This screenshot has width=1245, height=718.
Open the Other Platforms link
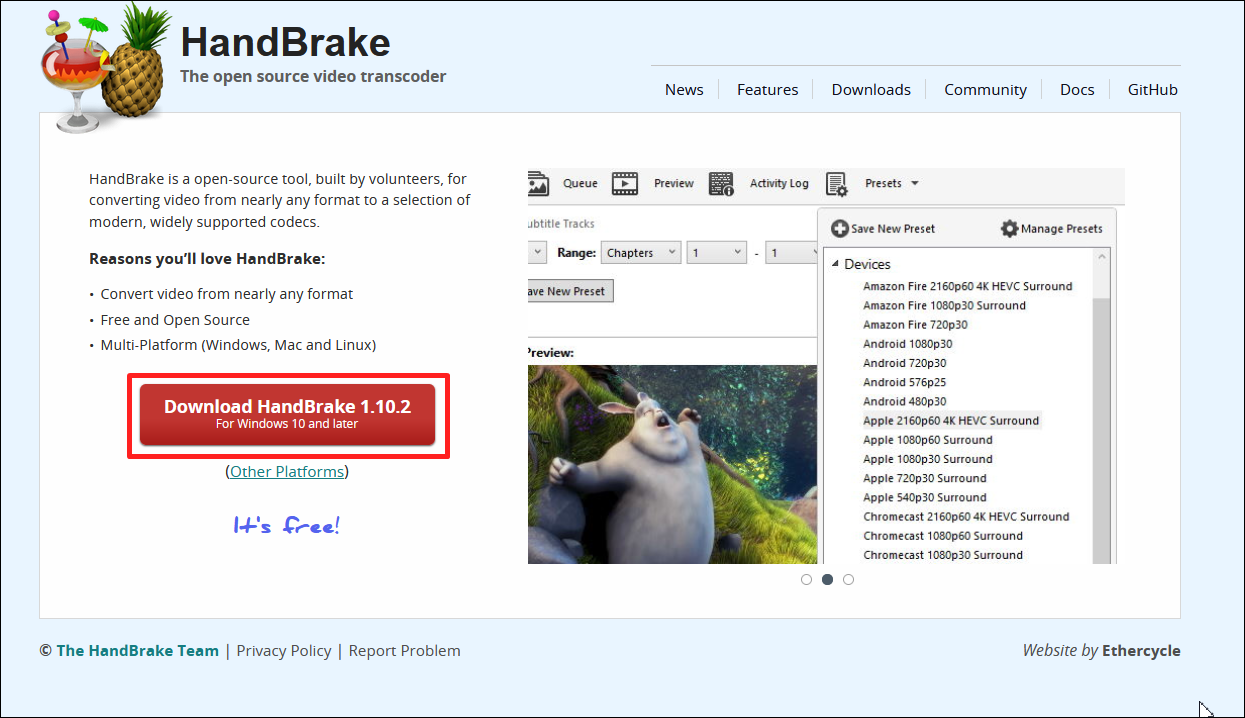(287, 472)
